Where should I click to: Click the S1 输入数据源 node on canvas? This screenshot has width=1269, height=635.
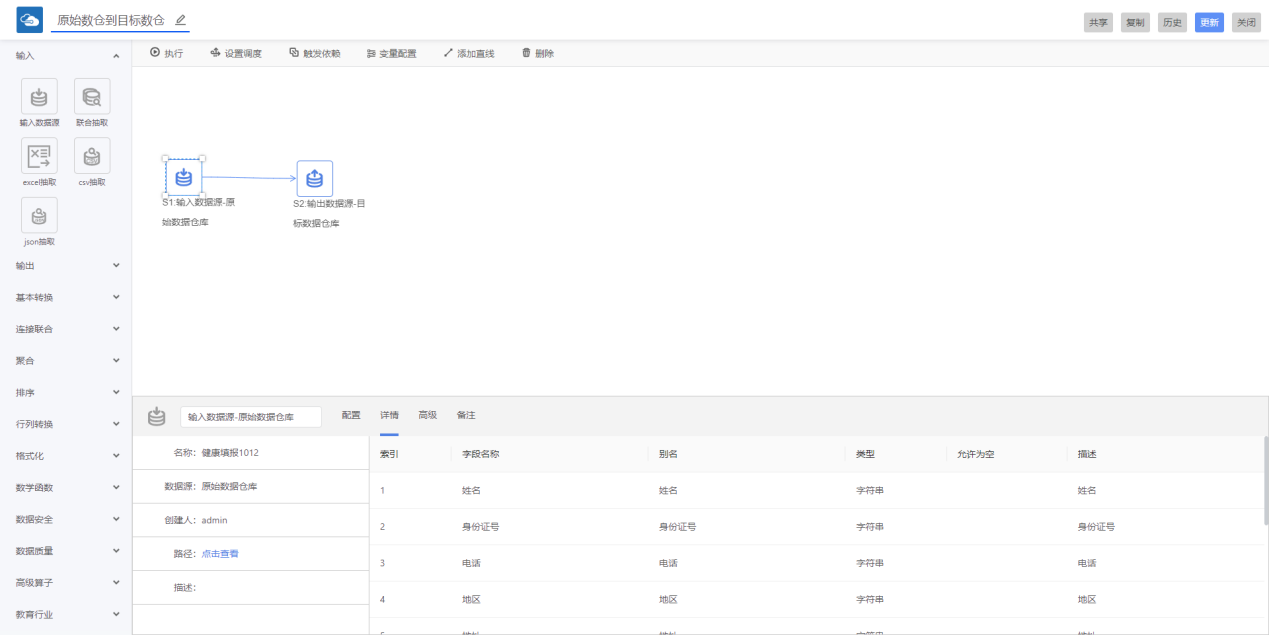(184, 177)
